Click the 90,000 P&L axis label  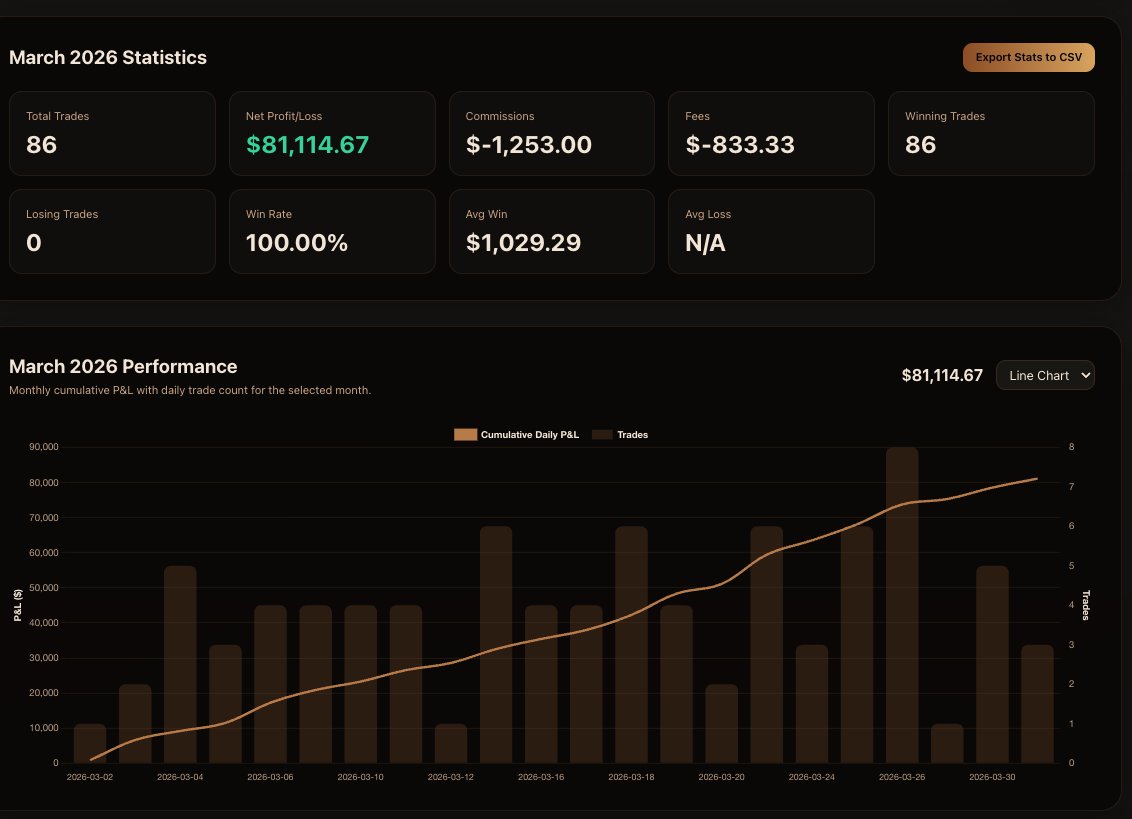click(x=44, y=447)
